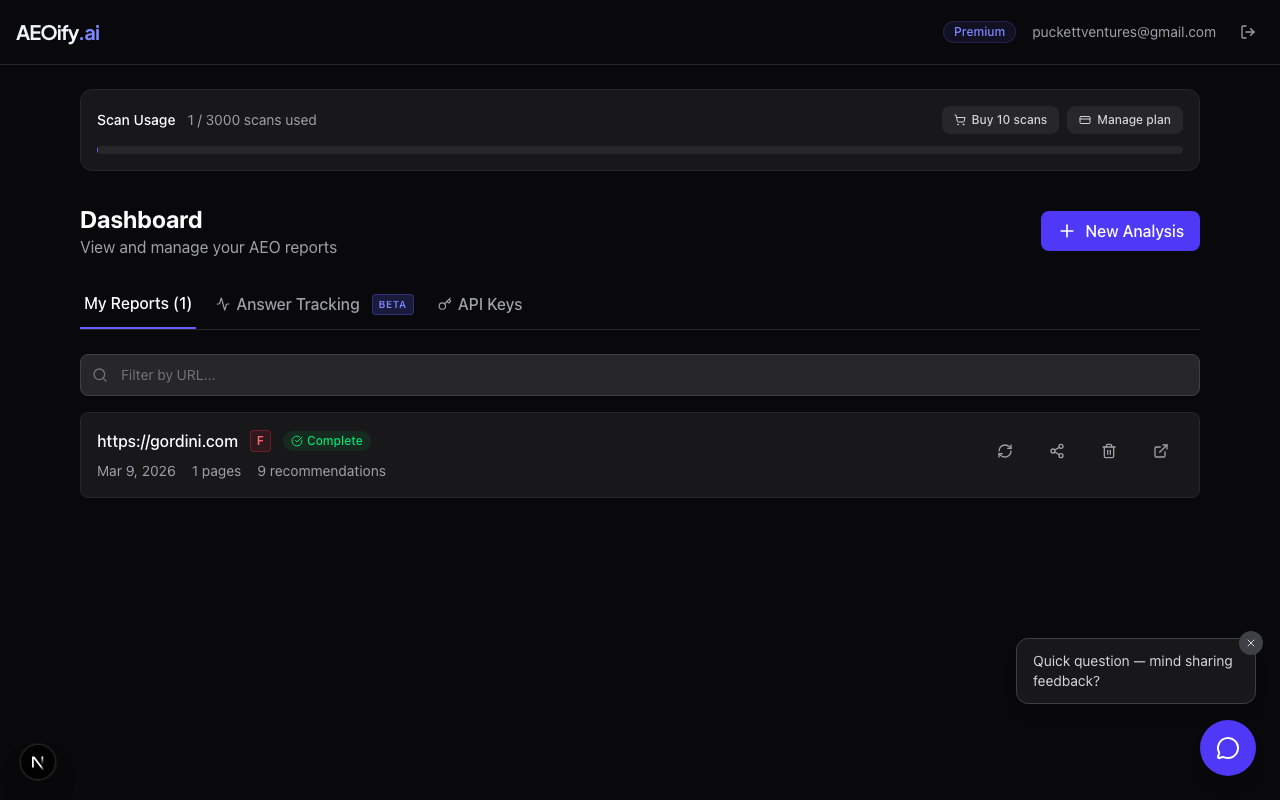Click the scan usage progress bar

click(x=640, y=150)
